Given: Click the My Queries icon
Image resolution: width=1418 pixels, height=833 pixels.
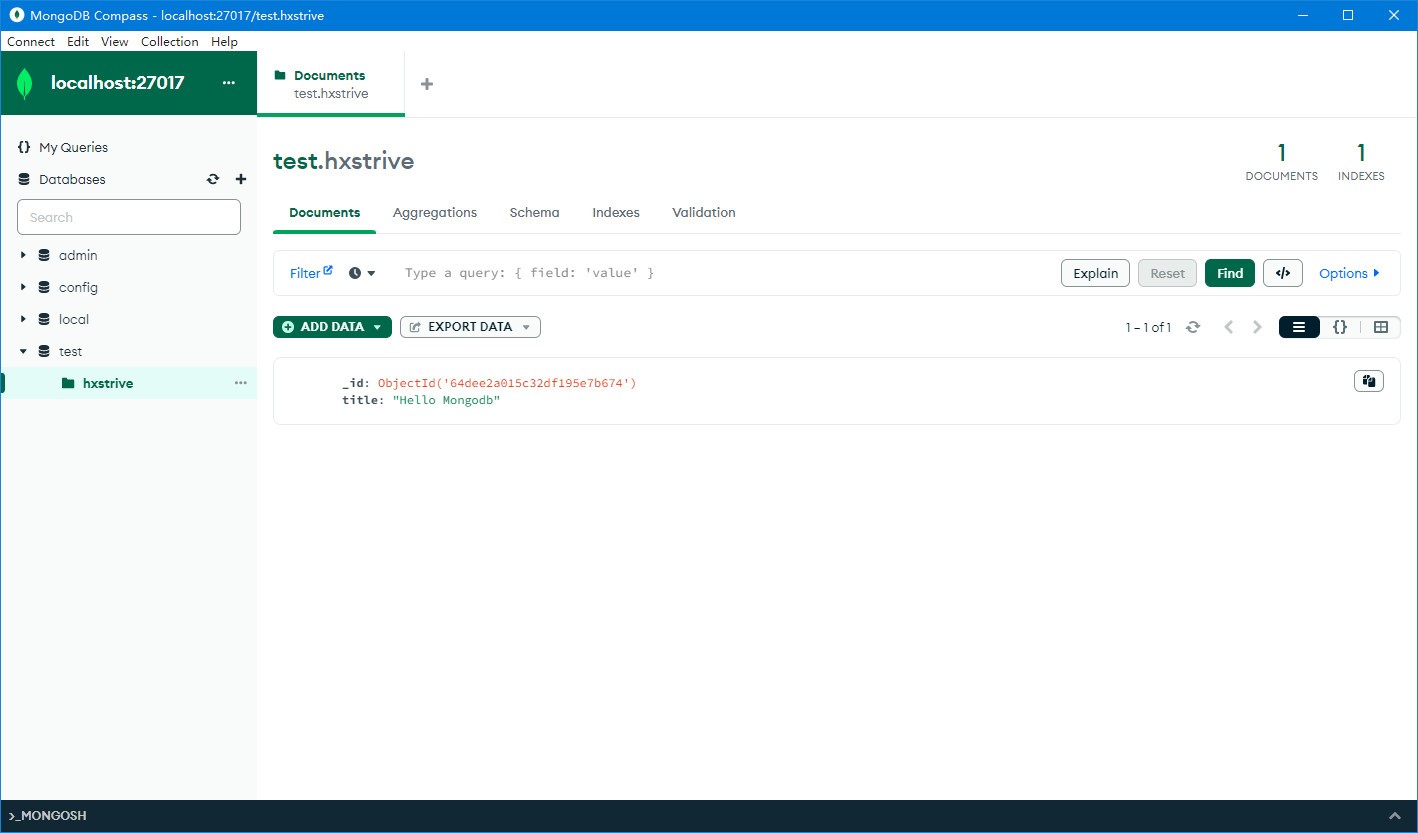Looking at the screenshot, I should (24, 147).
